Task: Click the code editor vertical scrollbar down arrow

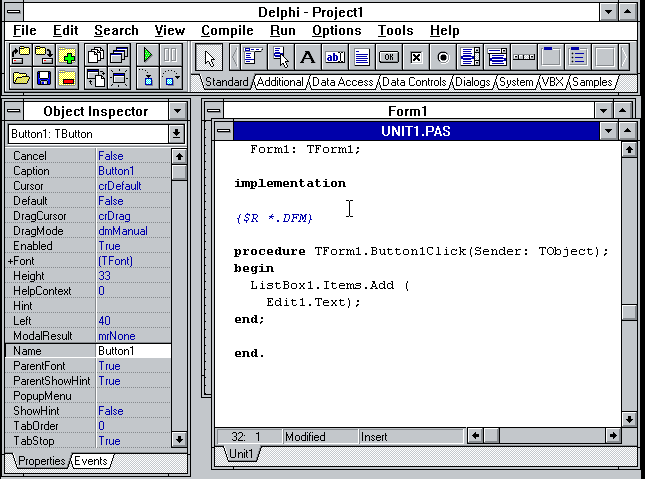Action: click(628, 418)
